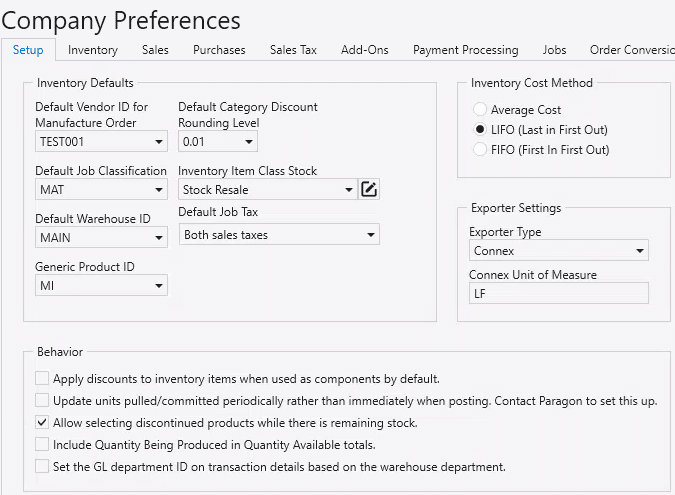
Task: Uncheck allow selecting discontinued products checkbox
Action: click(x=42, y=423)
